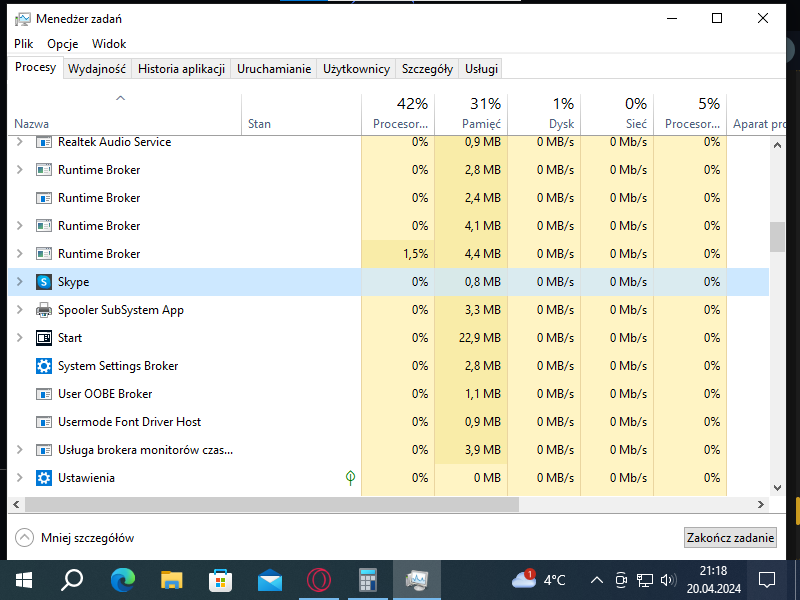Viewport: 800px width, 600px height.
Task: Collapse view with Mniej szczegółów
Action: click(x=74, y=538)
